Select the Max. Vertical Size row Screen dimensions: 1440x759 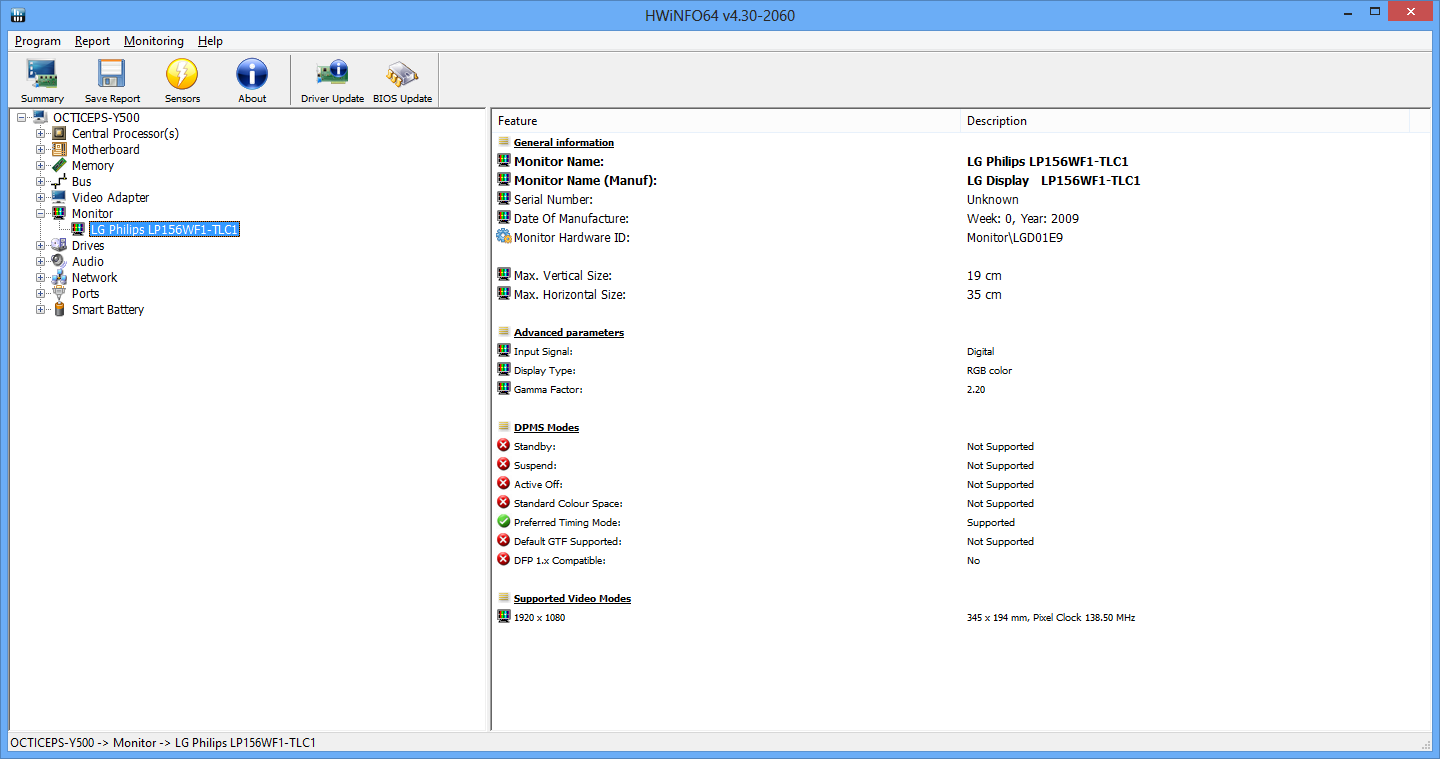click(x=961, y=275)
